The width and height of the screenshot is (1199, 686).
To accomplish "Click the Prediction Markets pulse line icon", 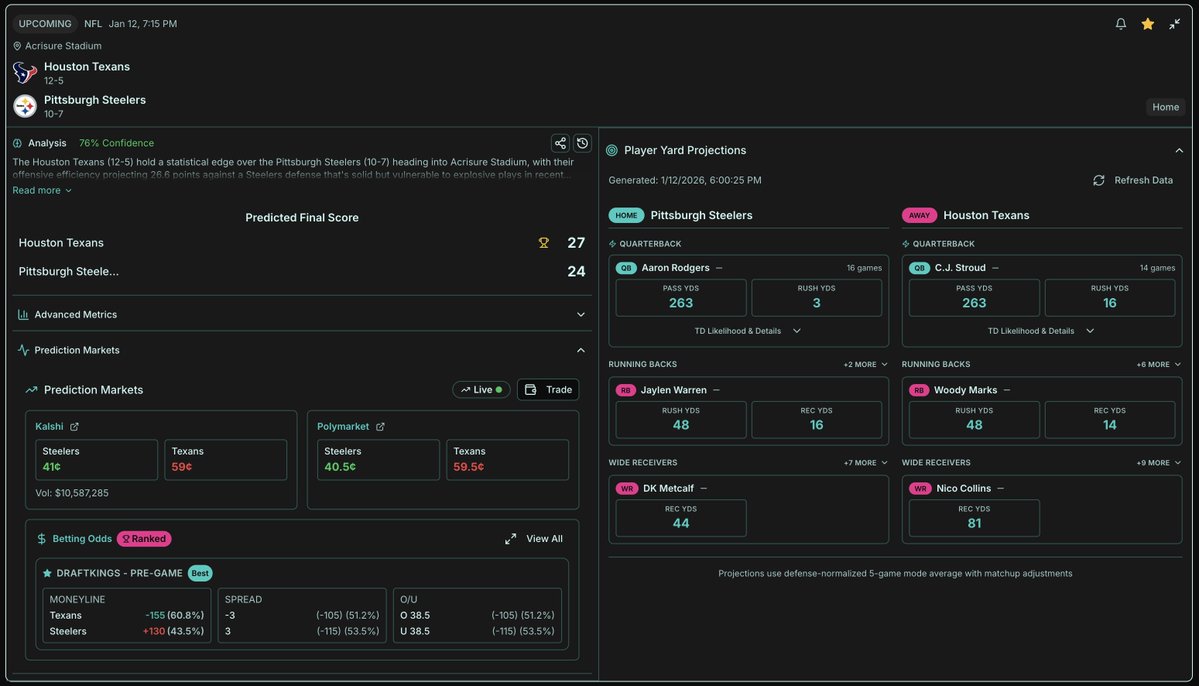I will (x=23, y=350).
